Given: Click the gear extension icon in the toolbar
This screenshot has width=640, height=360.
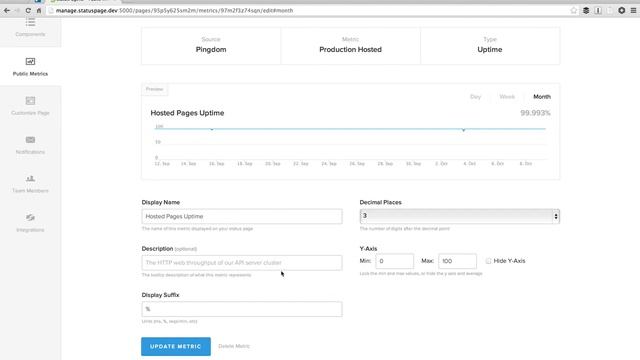Looking at the screenshot, I should 622,10.
